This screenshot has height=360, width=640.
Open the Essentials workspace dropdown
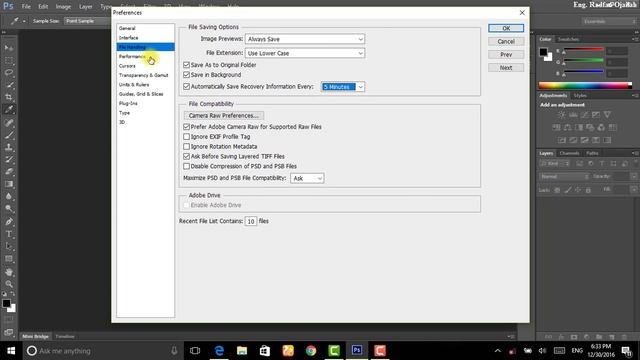point(609,21)
